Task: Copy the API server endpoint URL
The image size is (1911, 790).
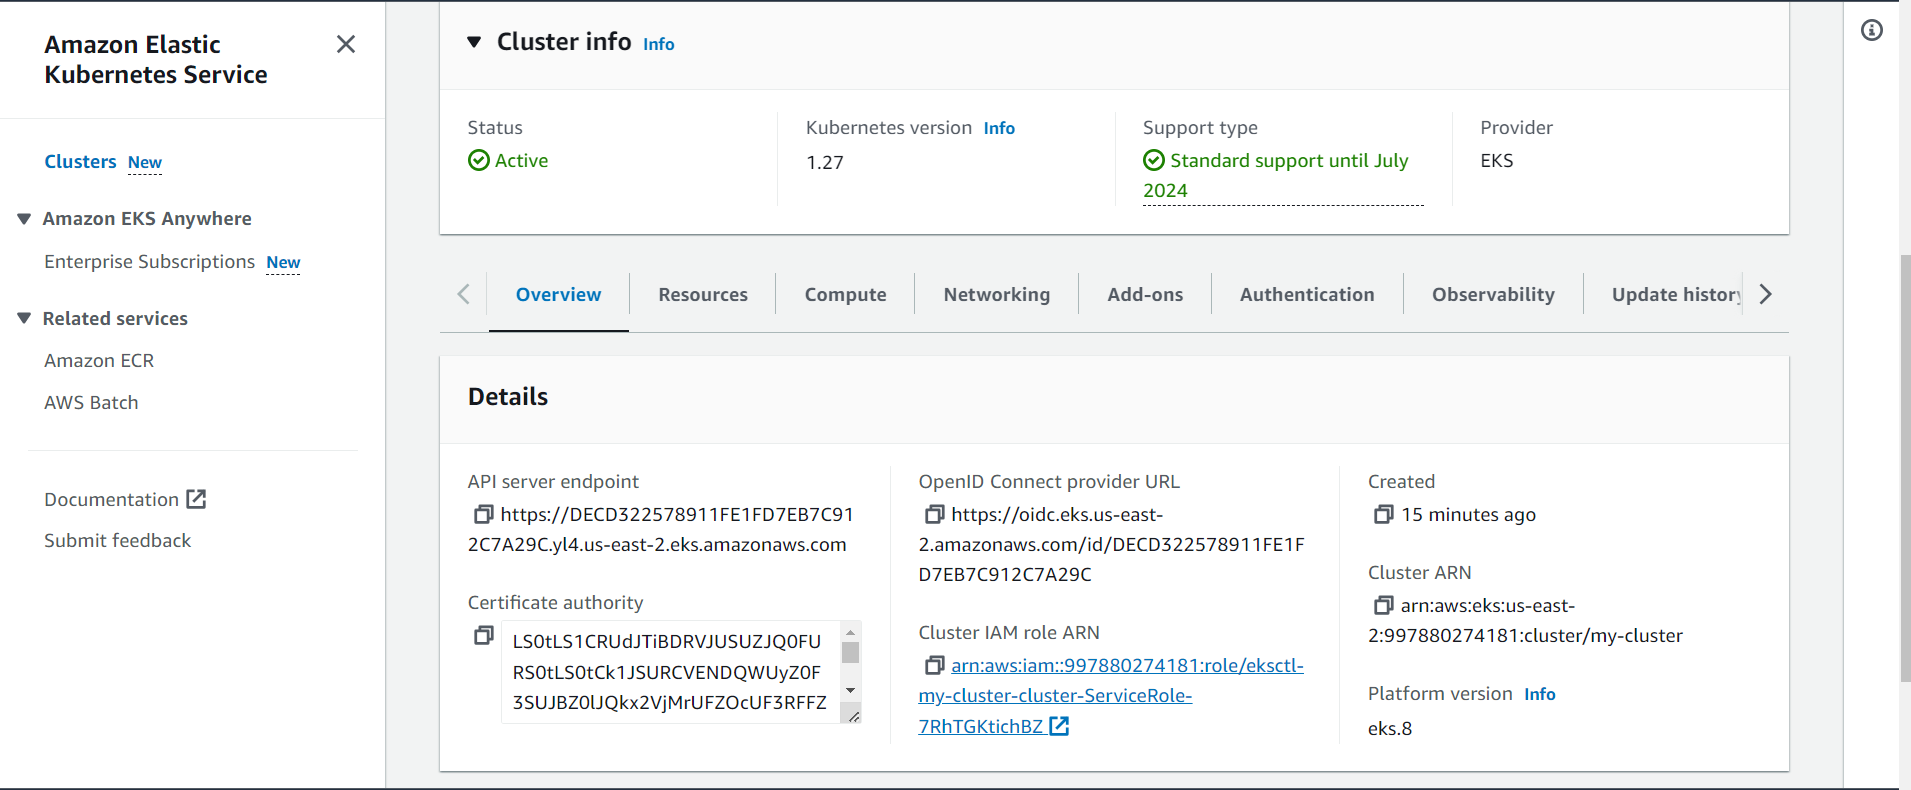Action: (483, 514)
